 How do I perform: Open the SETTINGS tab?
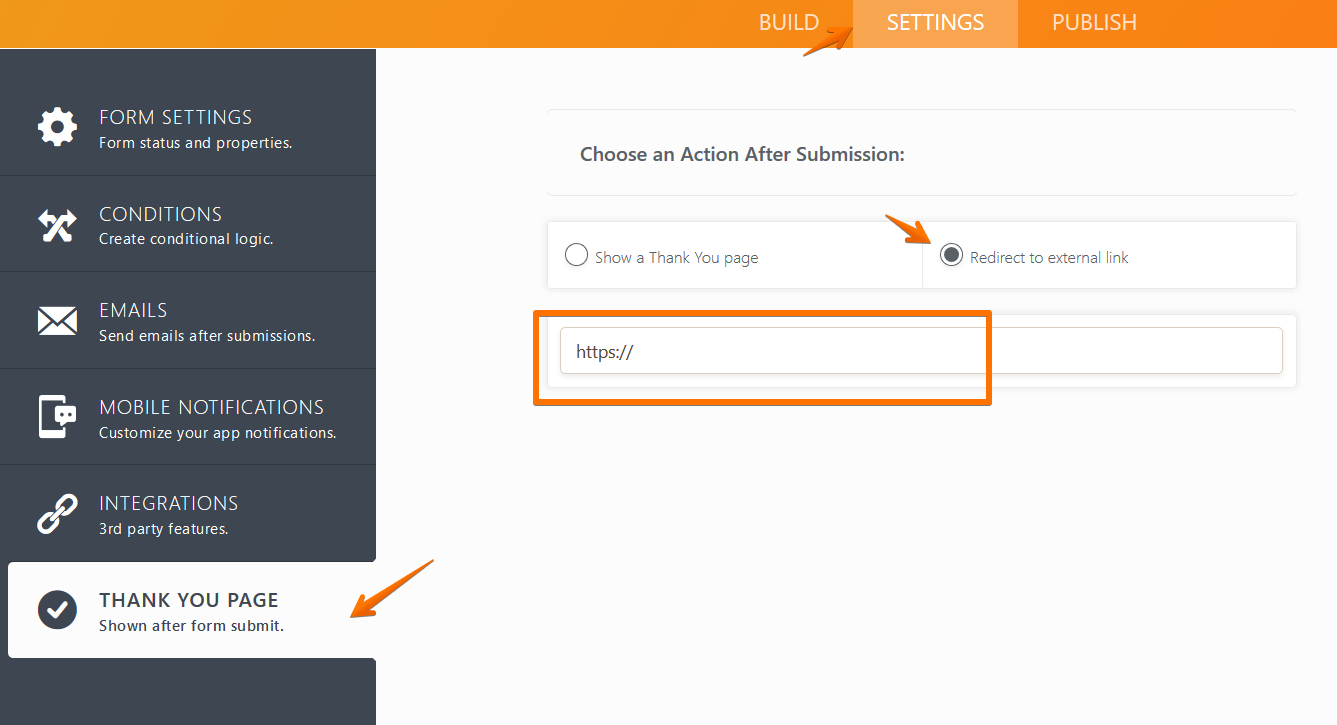[x=935, y=23]
